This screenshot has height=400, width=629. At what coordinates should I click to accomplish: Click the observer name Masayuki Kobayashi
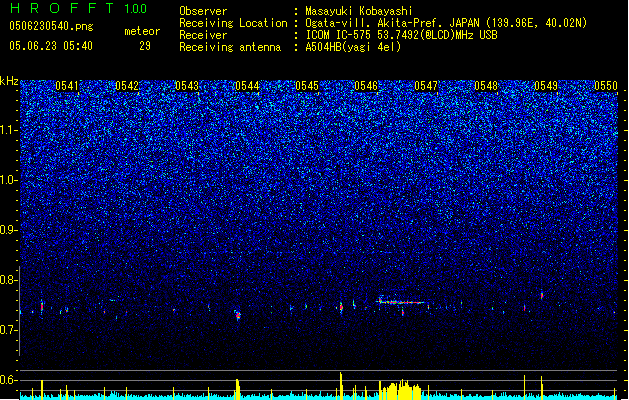point(359,11)
